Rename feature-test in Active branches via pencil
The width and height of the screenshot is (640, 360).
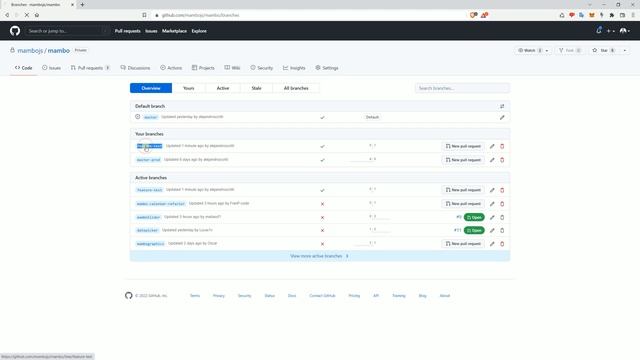point(492,190)
